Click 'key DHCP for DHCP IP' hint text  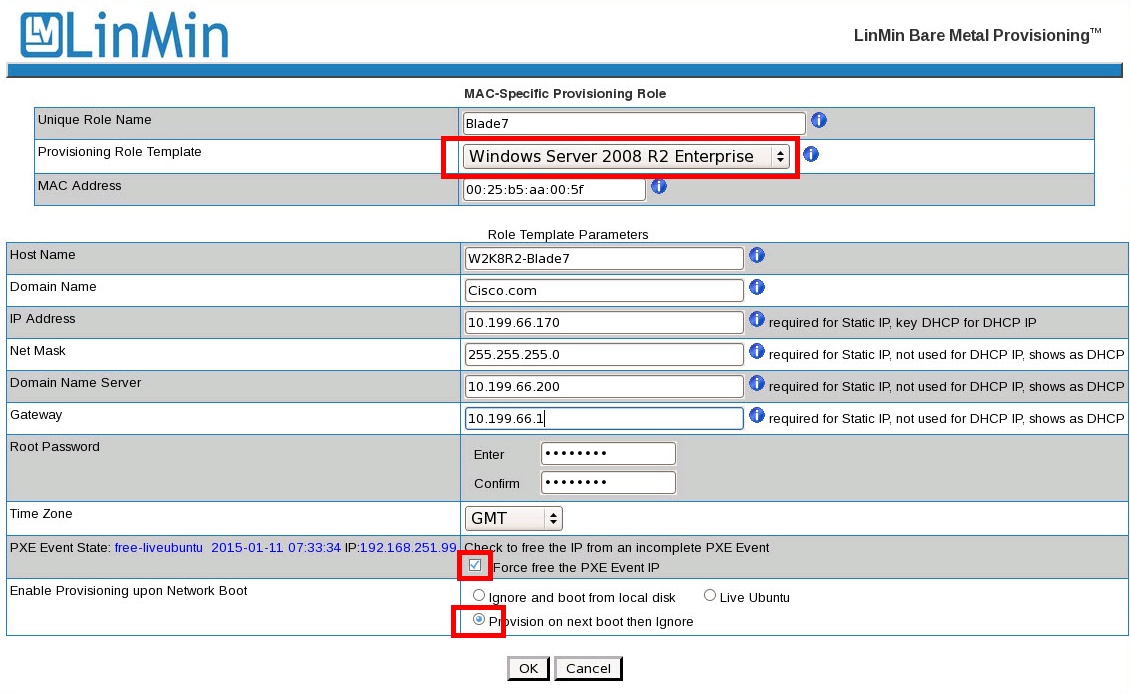coord(966,323)
